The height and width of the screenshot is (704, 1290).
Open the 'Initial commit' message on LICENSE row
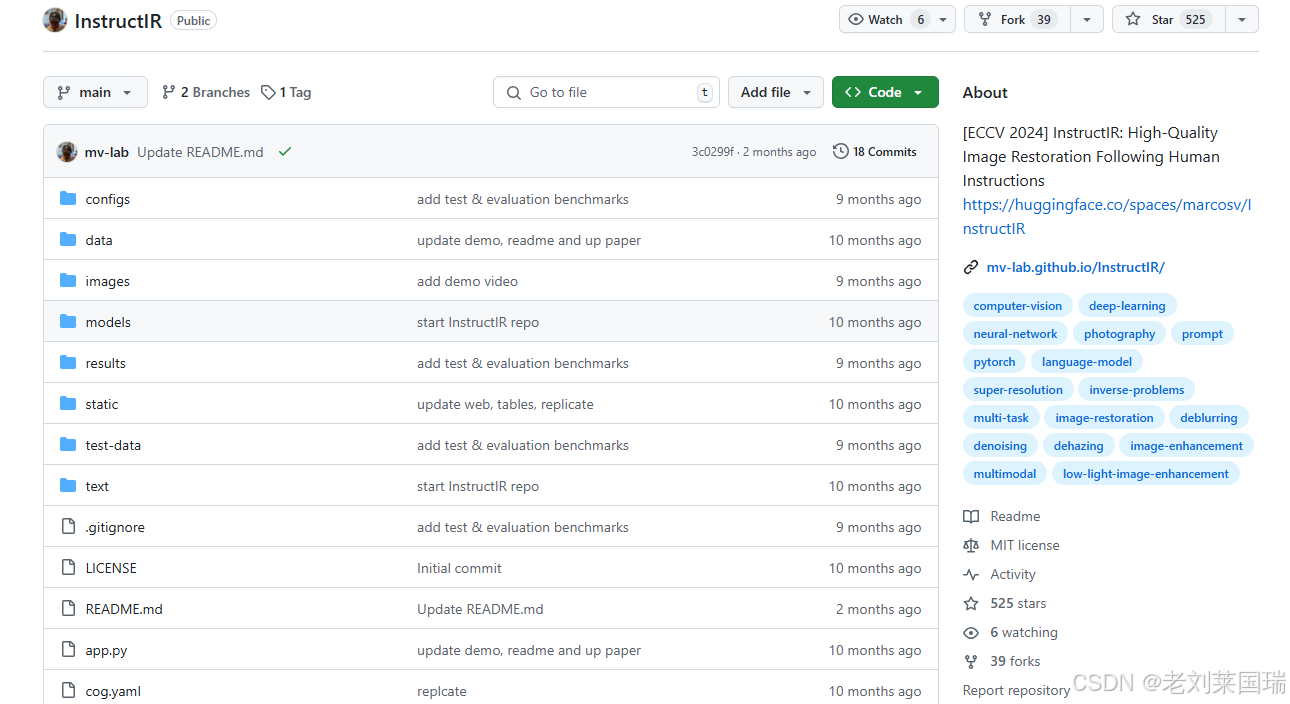tap(459, 568)
